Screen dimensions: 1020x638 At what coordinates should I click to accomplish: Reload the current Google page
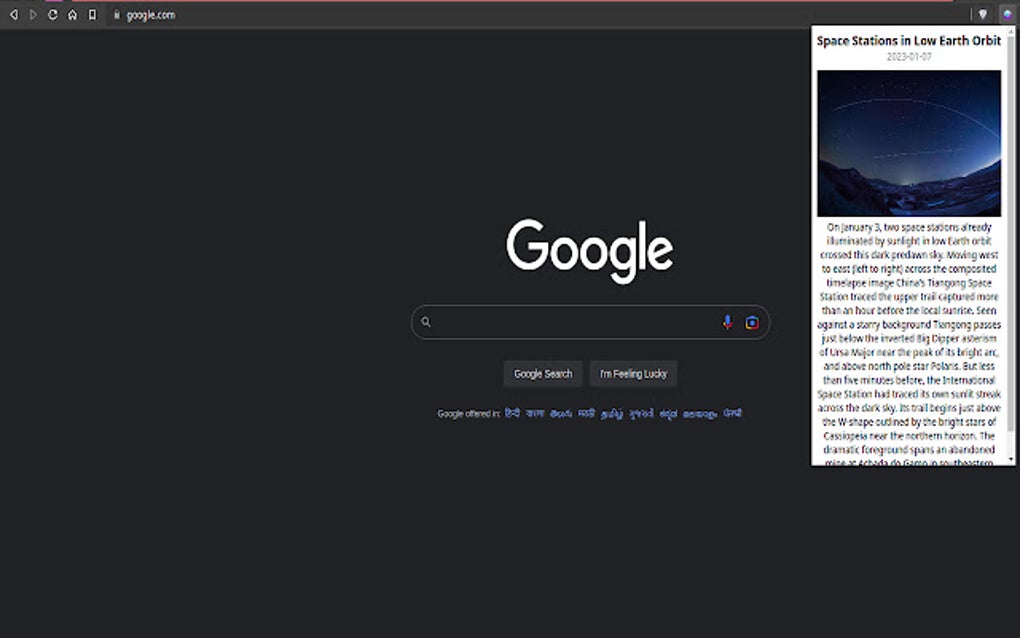52,15
